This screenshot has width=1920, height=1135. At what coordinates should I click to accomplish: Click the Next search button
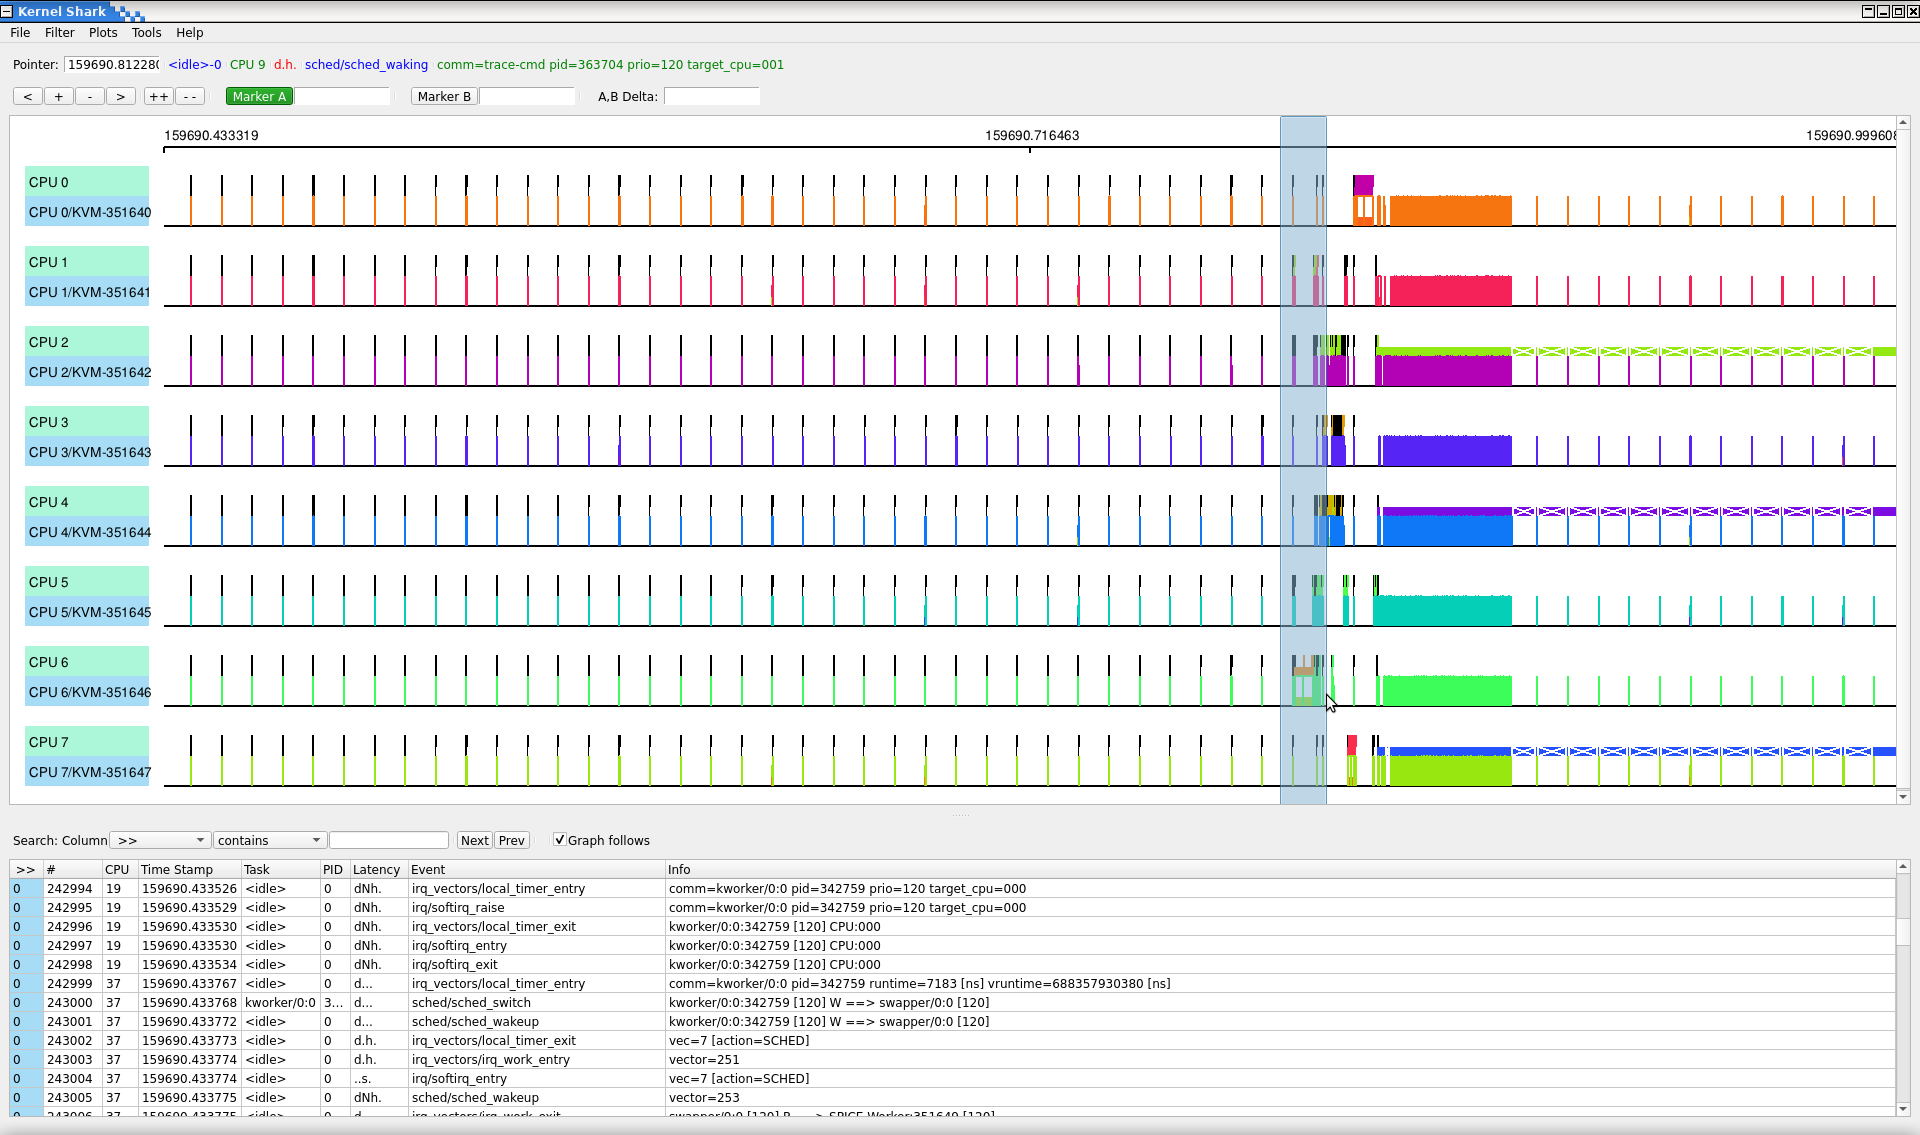click(474, 840)
